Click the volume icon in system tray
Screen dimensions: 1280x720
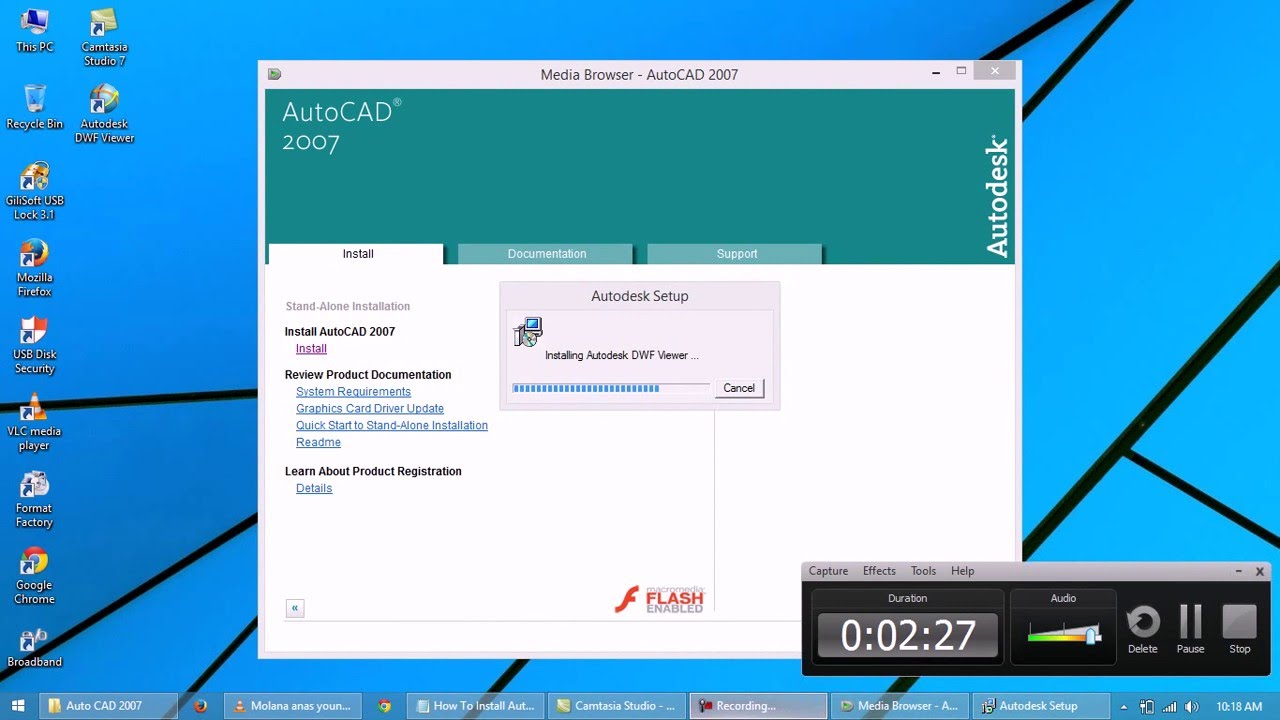pyautogui.click(x=1191, y=706)
